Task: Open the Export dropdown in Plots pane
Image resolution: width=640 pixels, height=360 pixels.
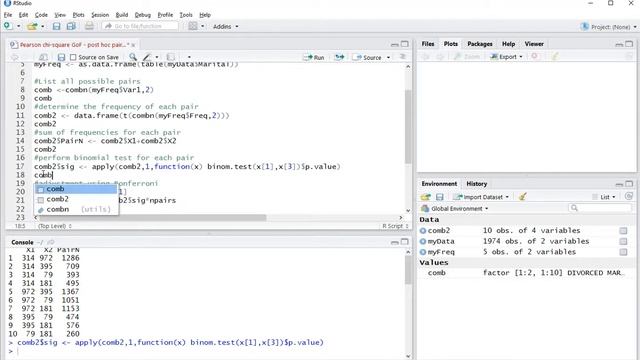Action: coord(507,57)
